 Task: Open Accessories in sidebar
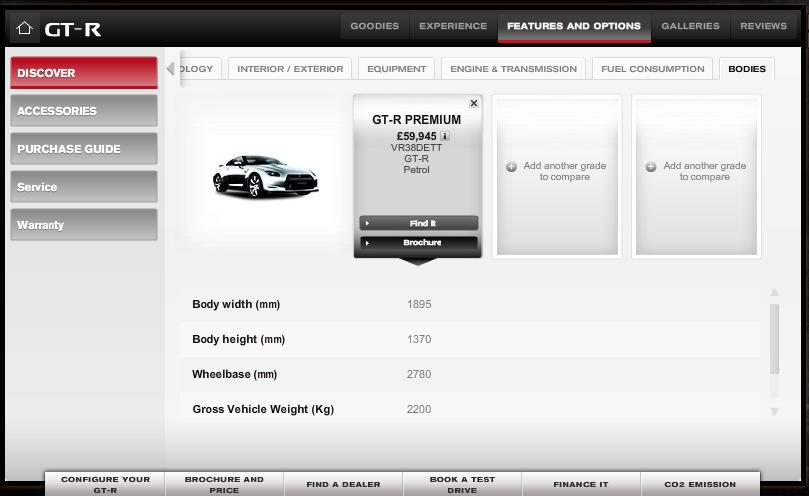(x=84, y=111)
